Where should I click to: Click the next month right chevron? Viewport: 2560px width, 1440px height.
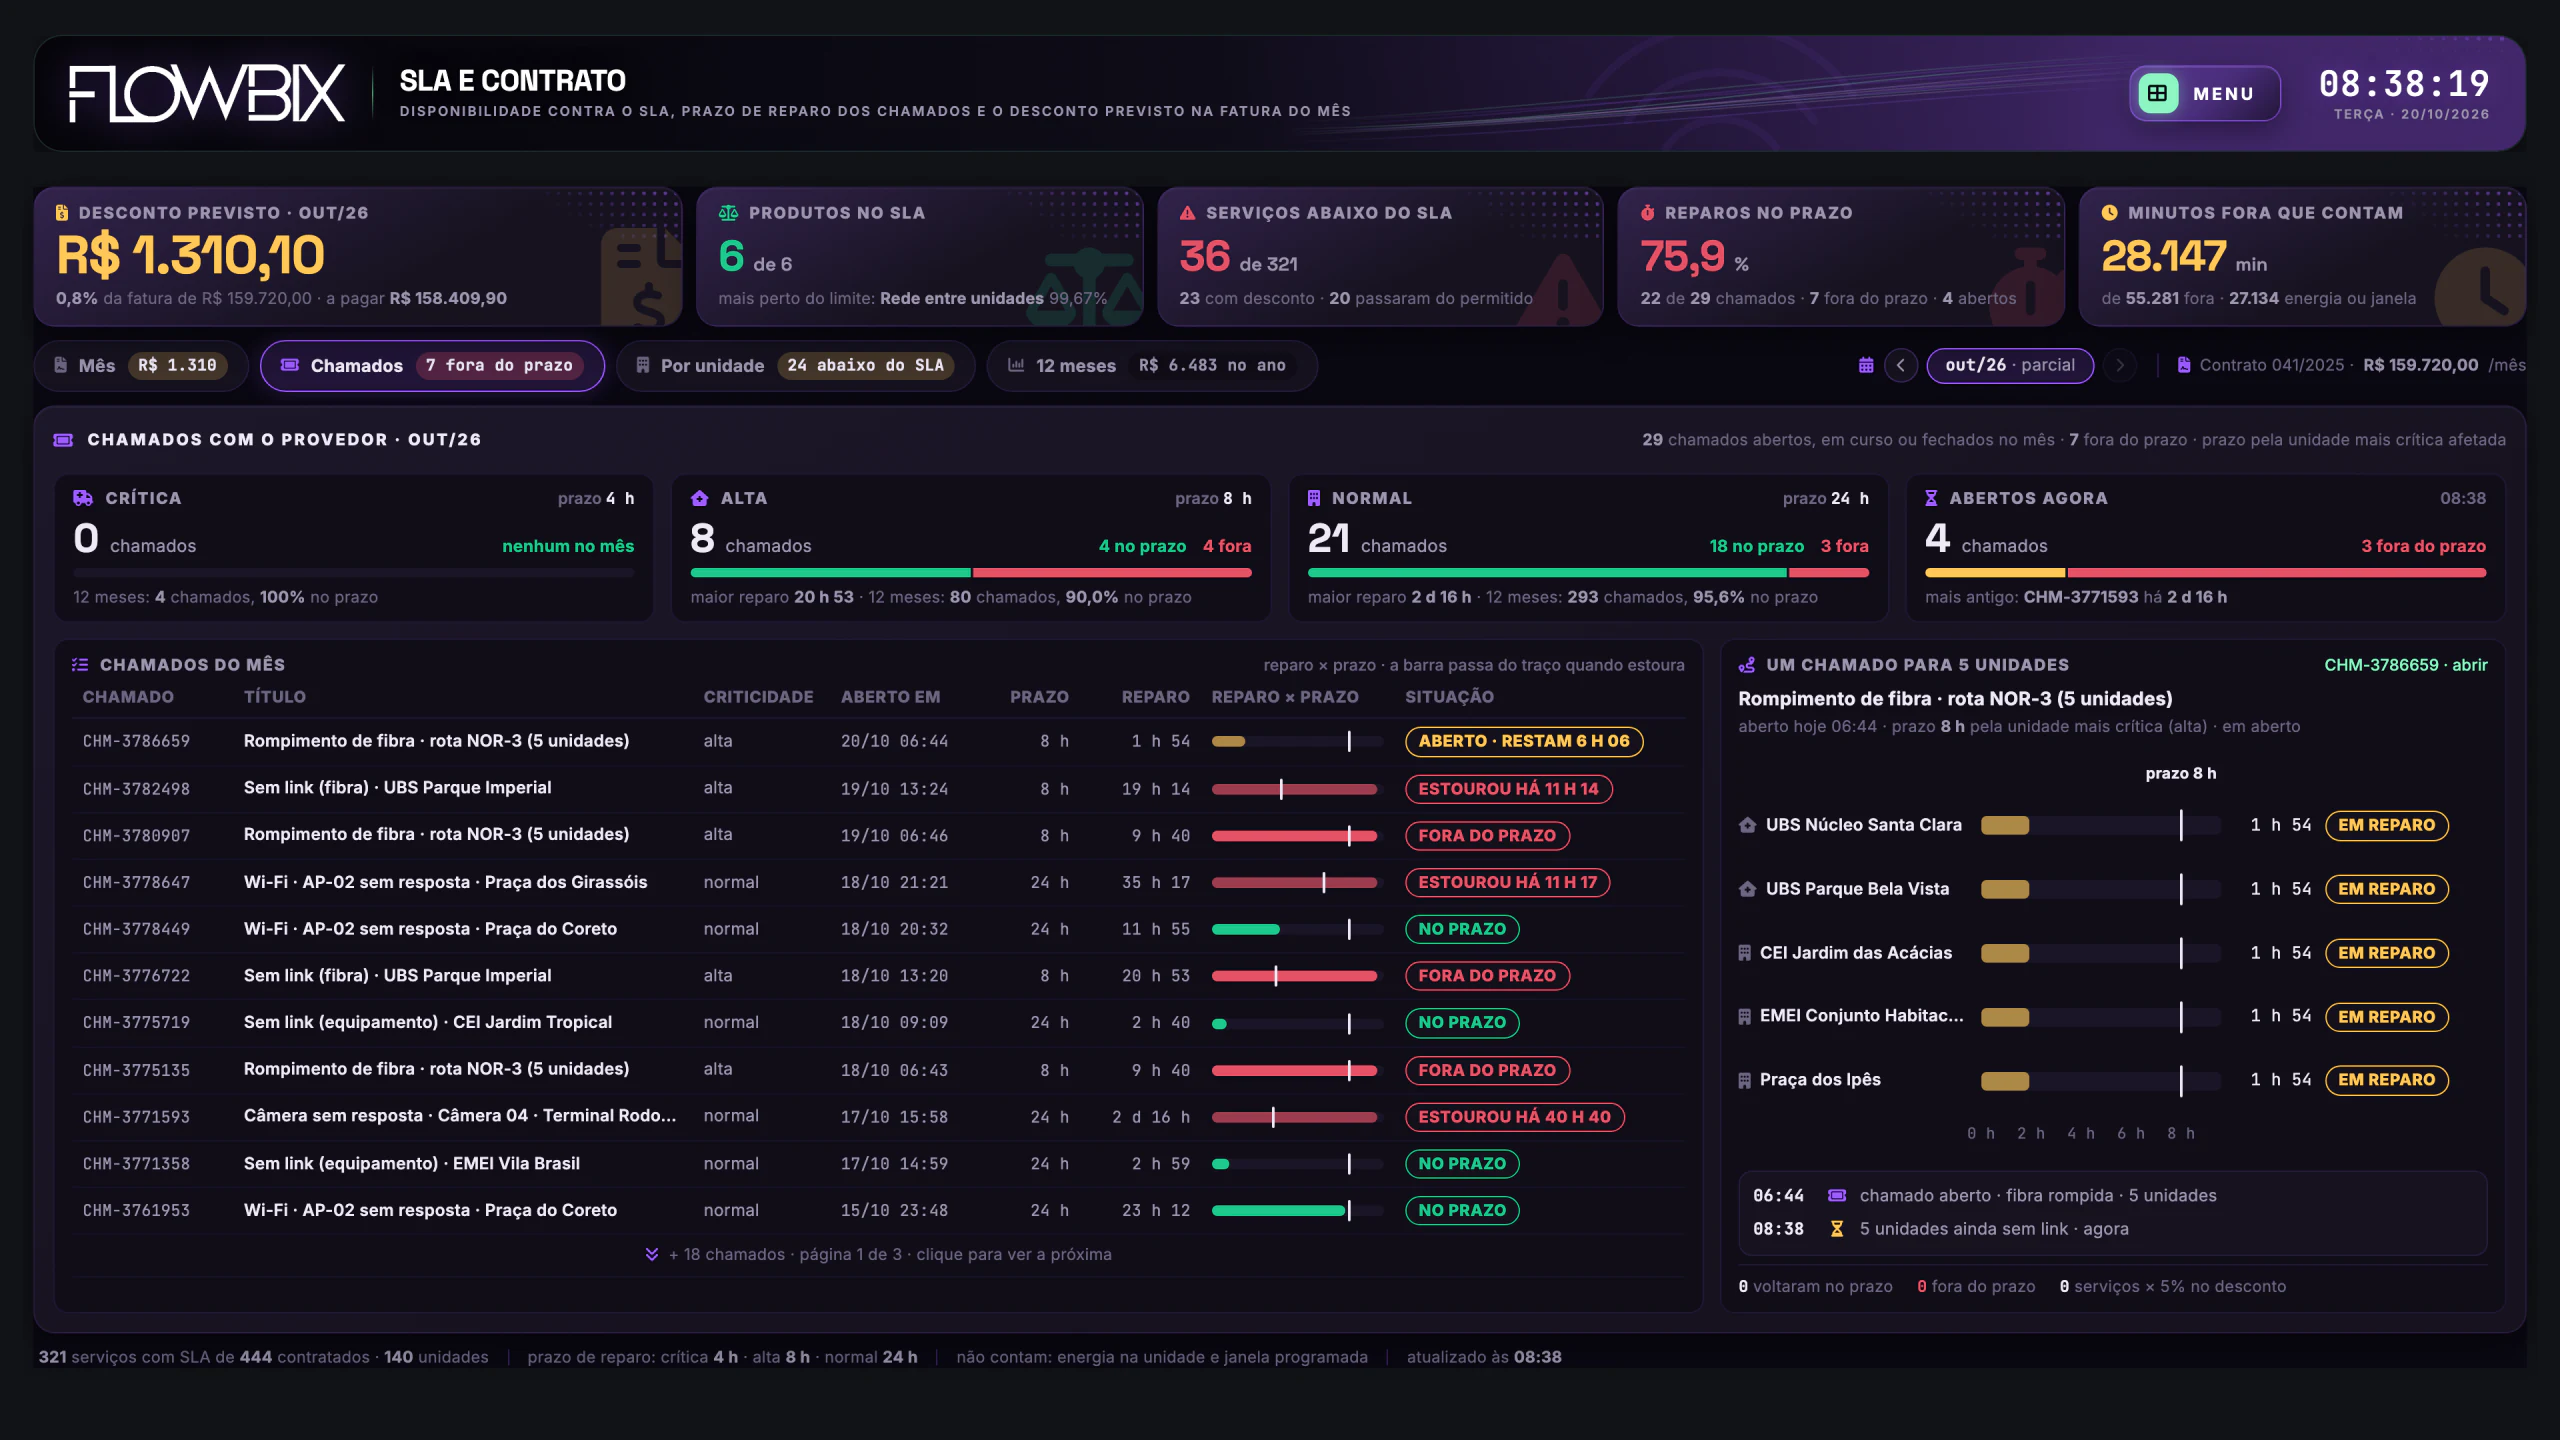coord(2119,365)
